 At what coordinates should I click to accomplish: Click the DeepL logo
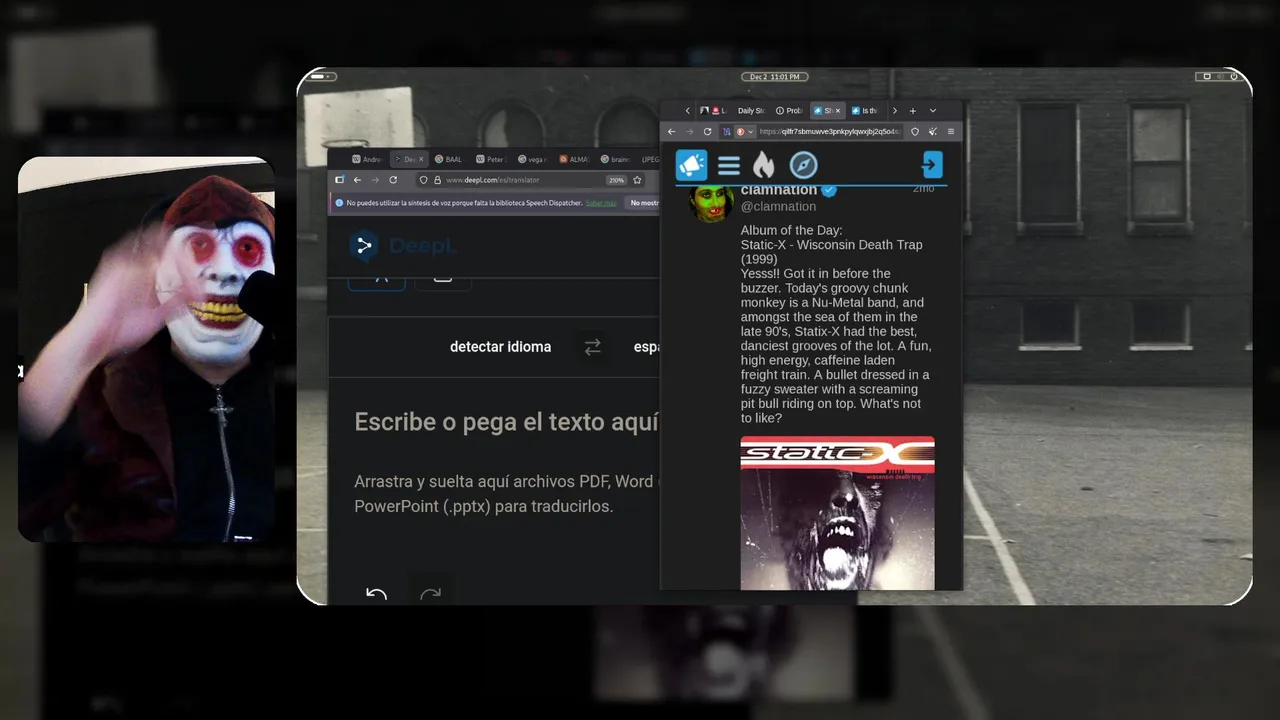(x=403, y=245)
